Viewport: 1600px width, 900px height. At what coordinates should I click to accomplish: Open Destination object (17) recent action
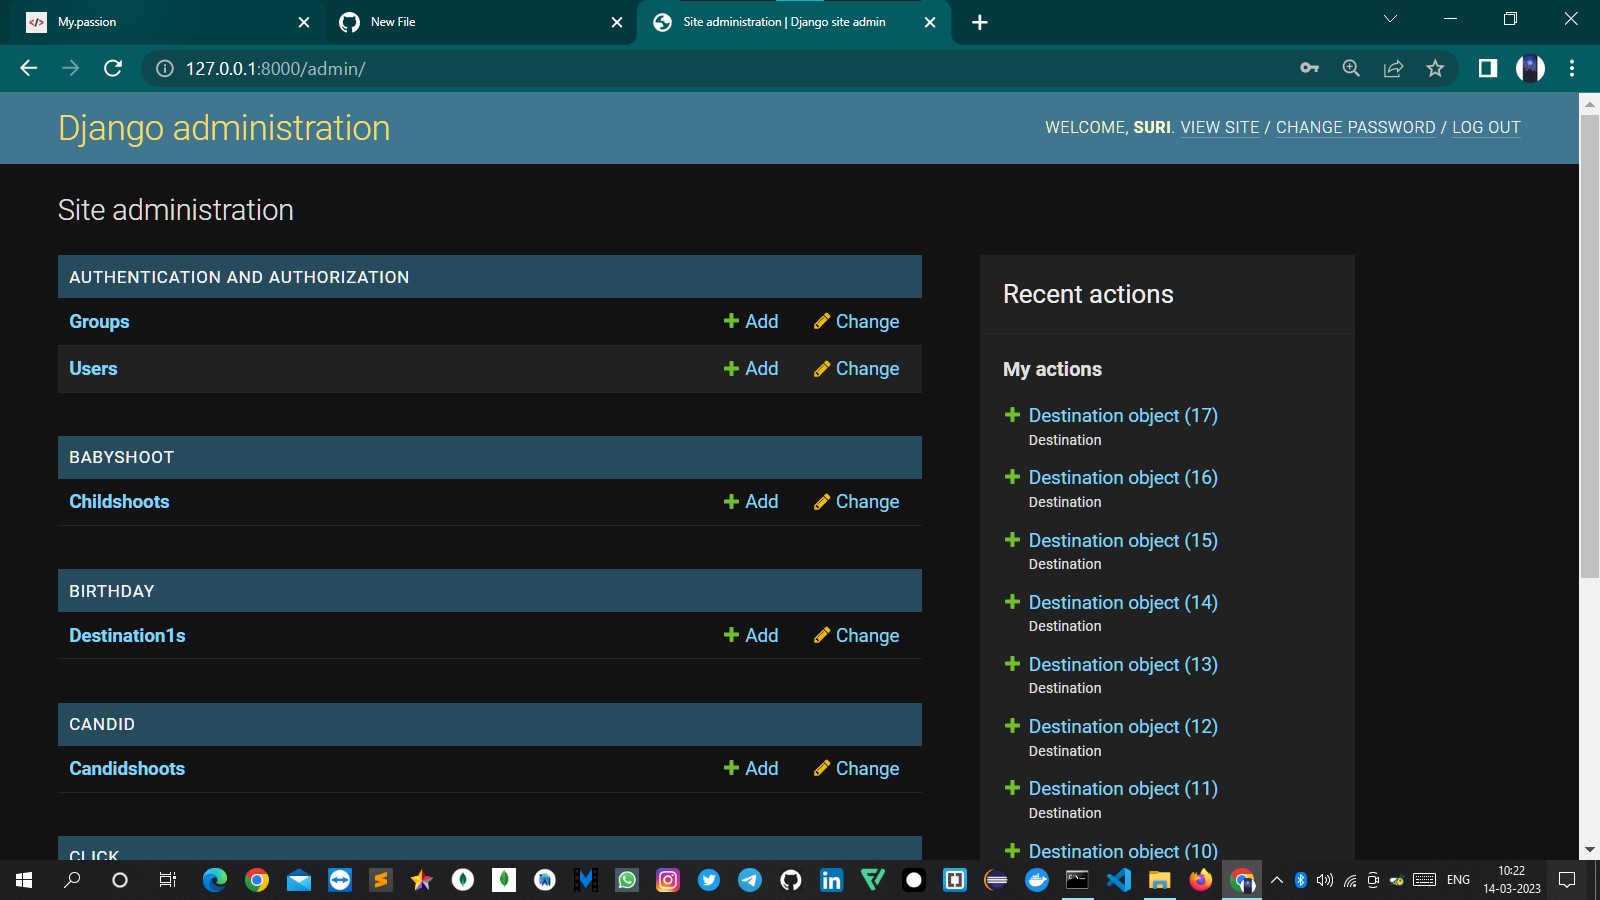[x=1123, y=415]
